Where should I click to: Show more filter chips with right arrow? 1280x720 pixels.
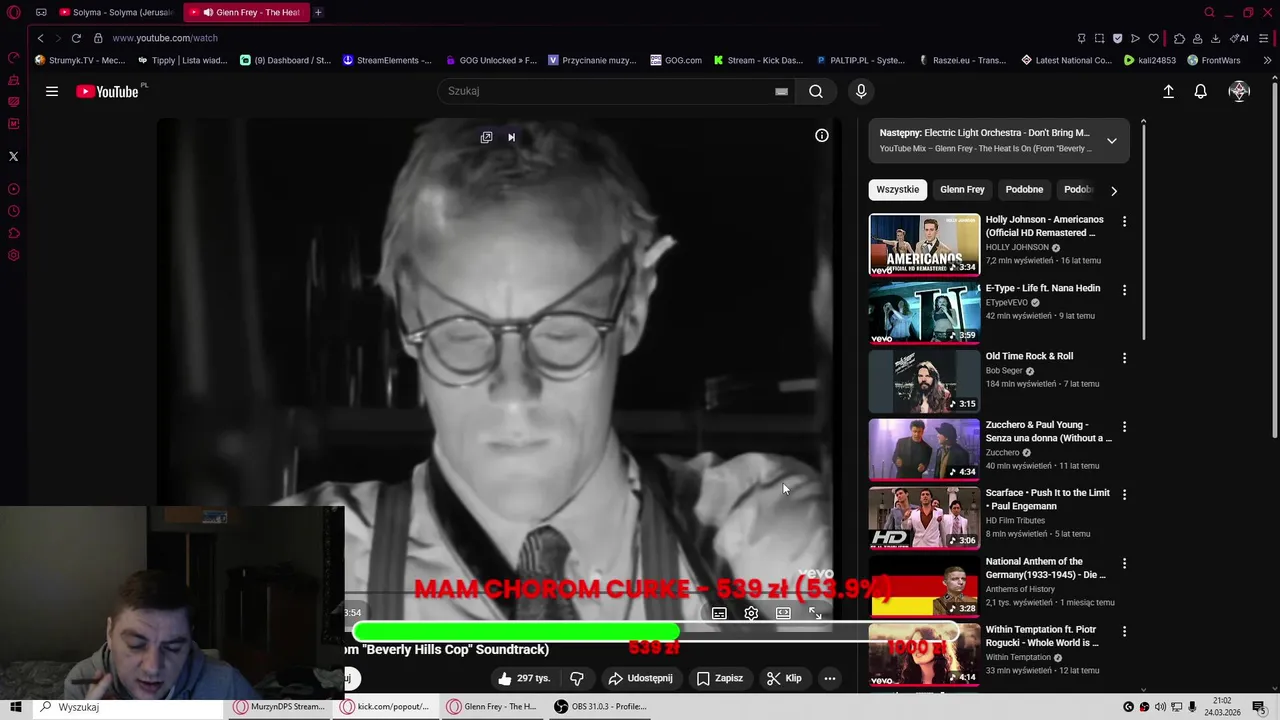point(1113,190)
